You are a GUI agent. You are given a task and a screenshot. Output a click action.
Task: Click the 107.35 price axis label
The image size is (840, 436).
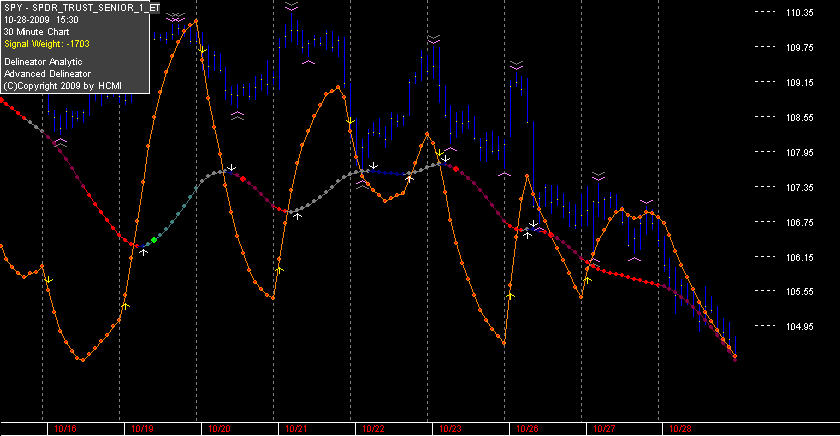799,187
